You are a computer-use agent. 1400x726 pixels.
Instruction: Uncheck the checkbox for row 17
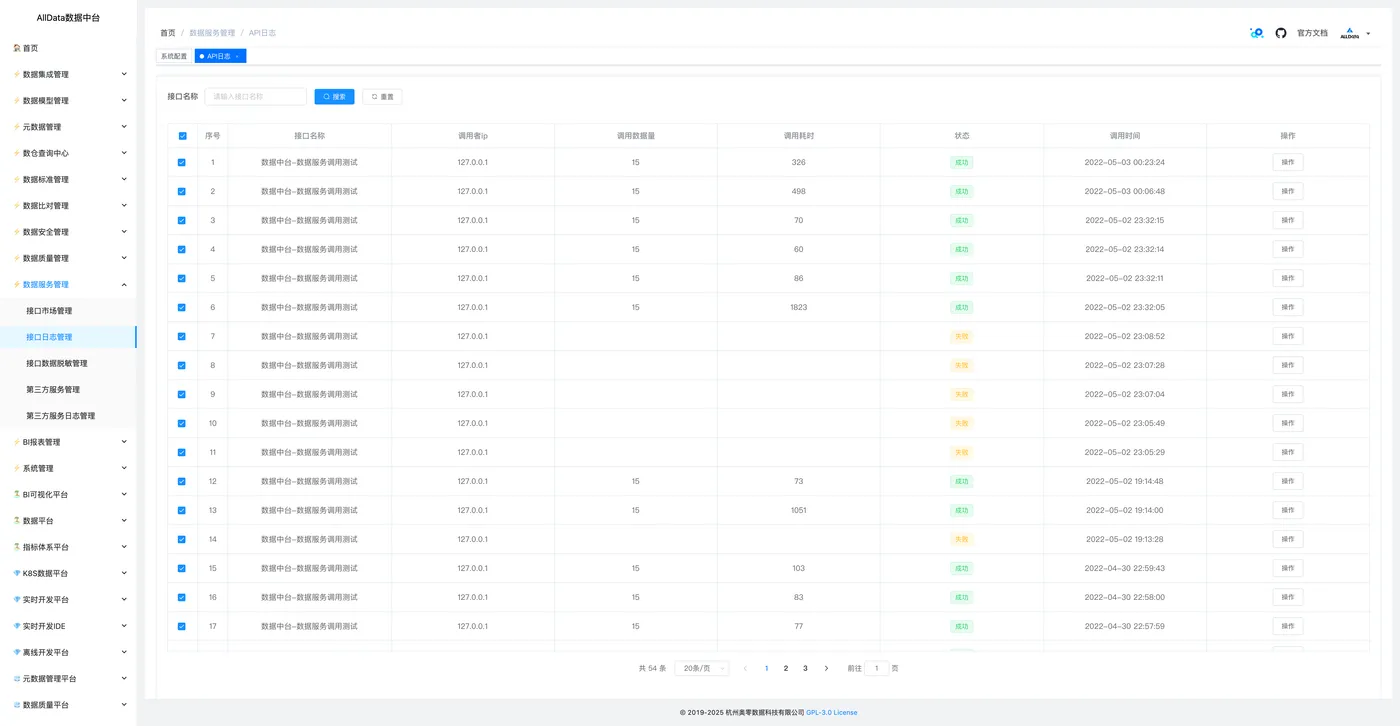182,626
